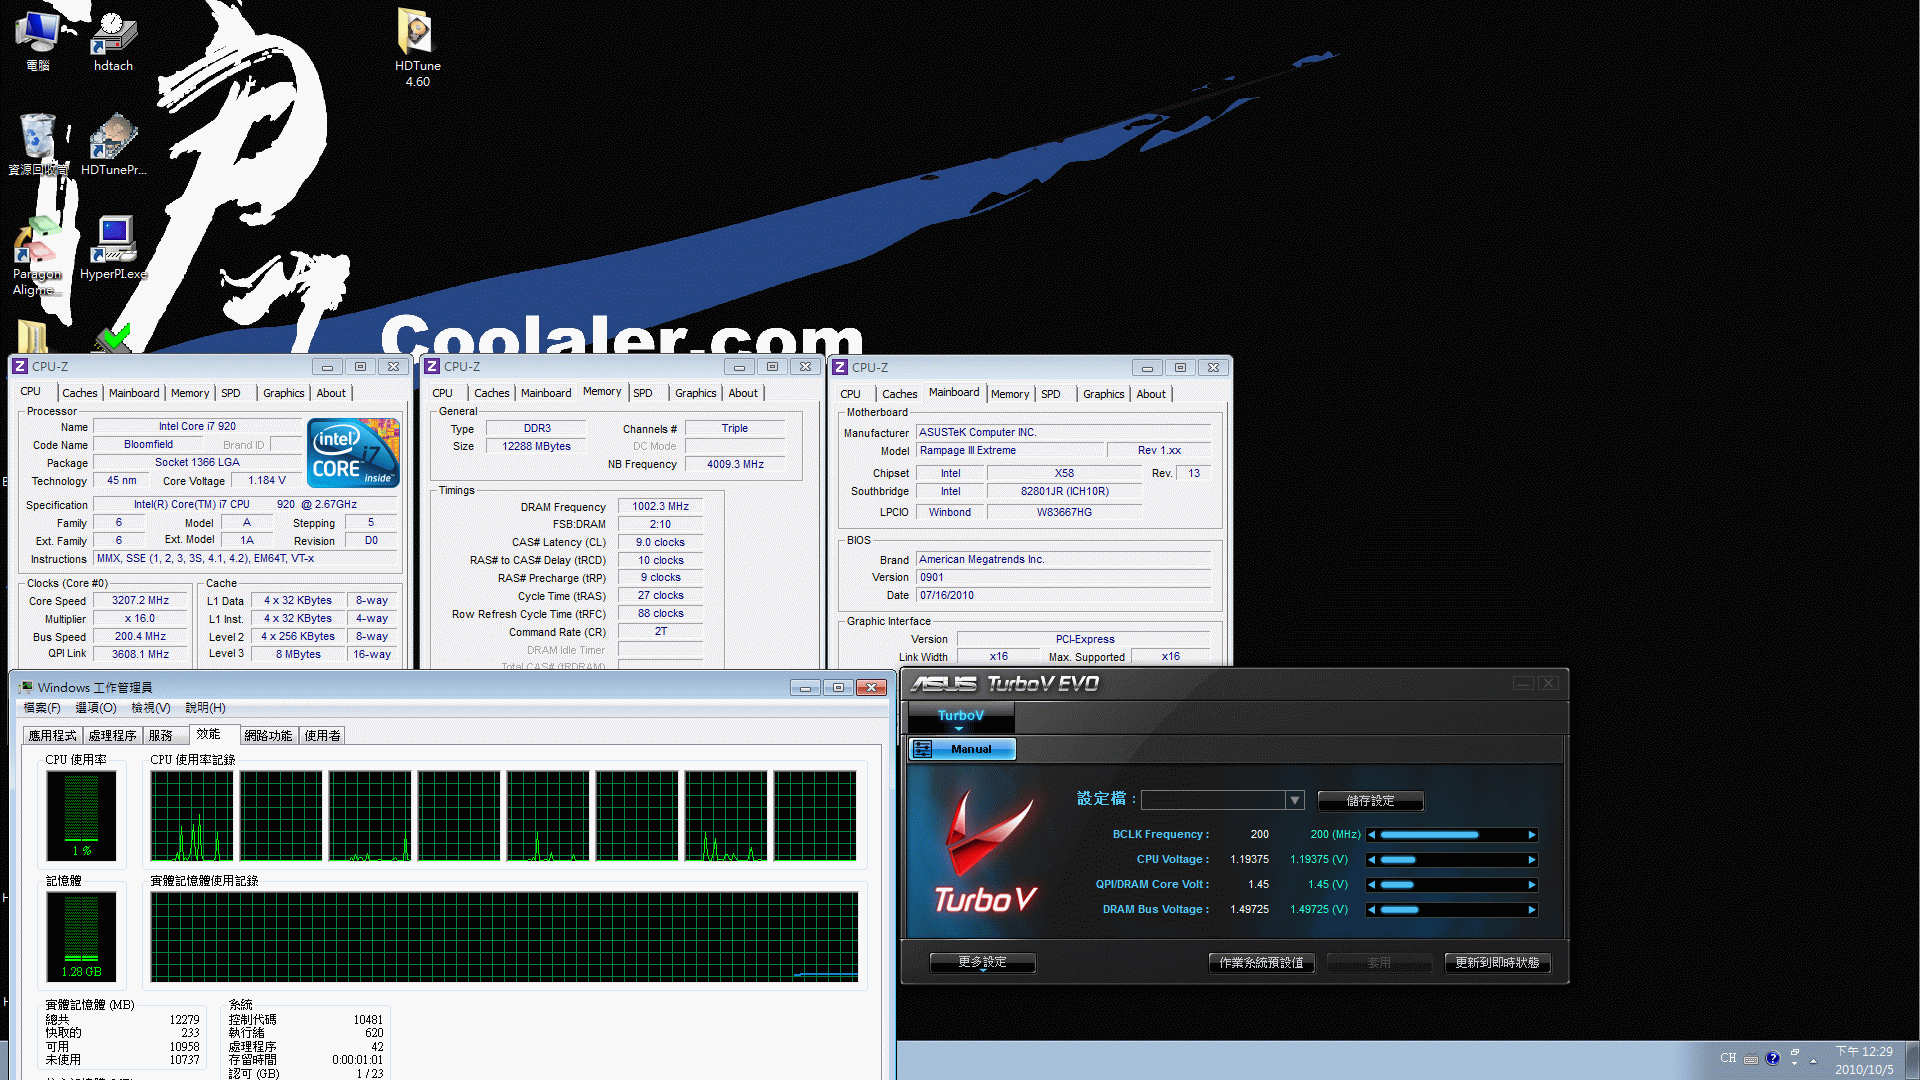Open the 檔案(F) menu in Task Manager
Viewport: 1920px width, 1080px height.
click(42, 708)
